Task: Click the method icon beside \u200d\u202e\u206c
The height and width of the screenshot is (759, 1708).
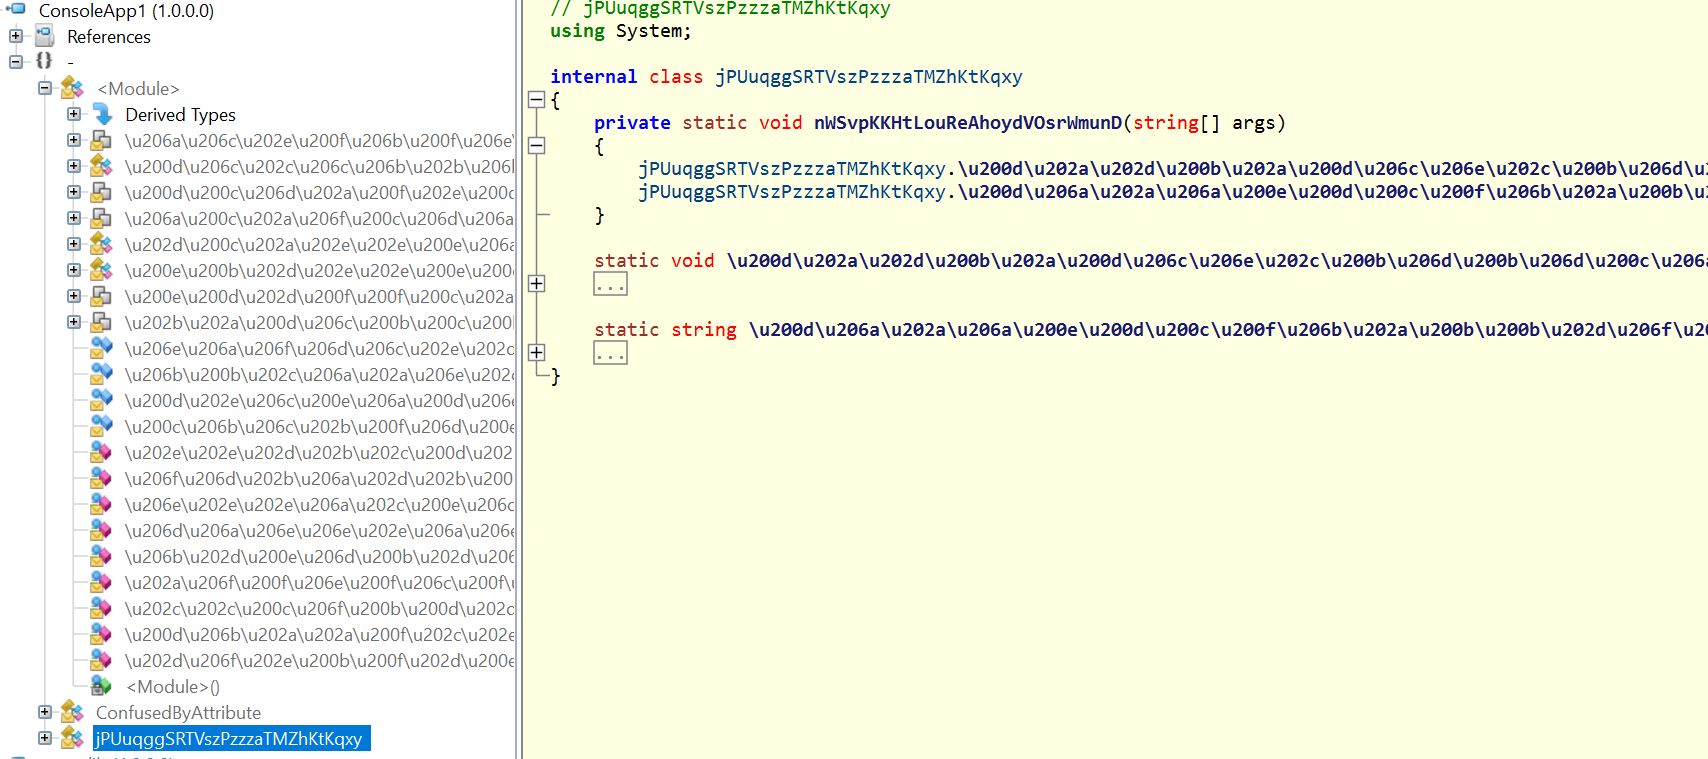Action: tap(102, 400)
